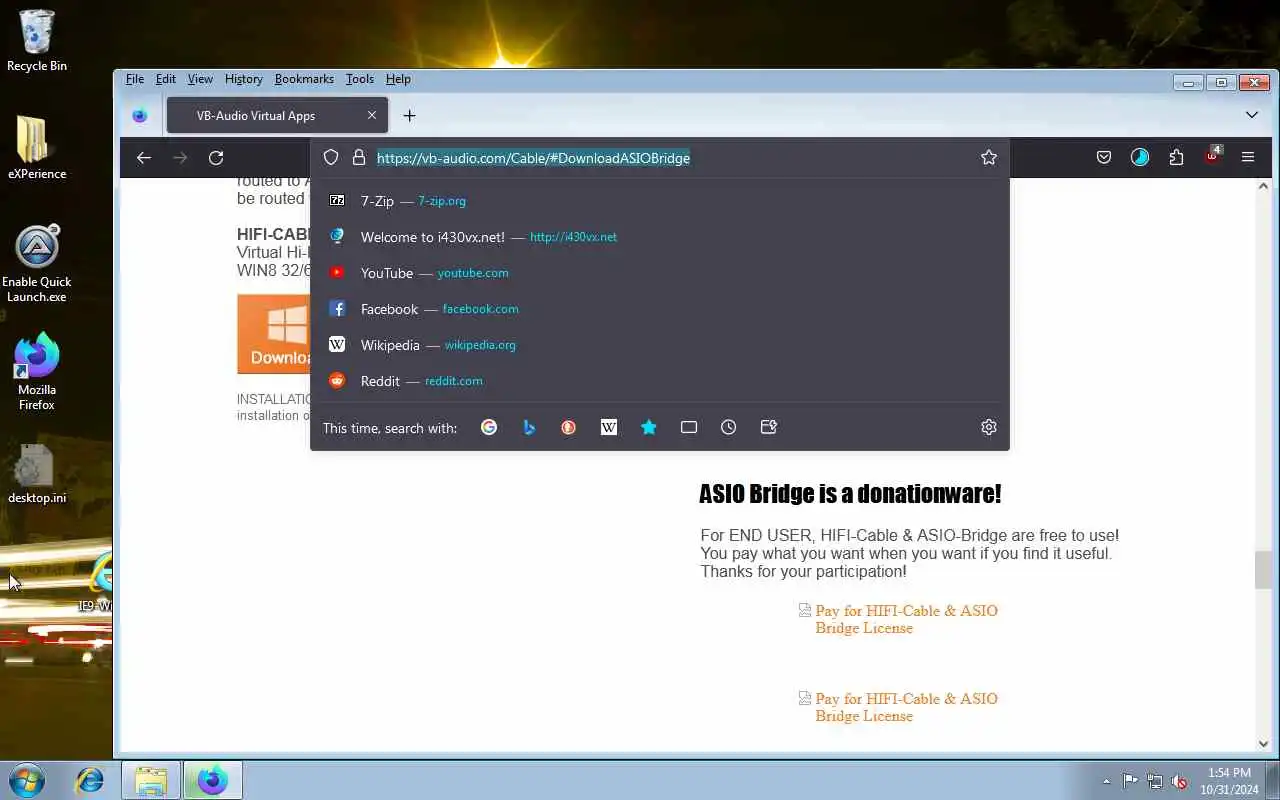Select Enable Quick Launch.exe desktop icon
The width and height of the screenshot is (1280, 800).
point(37,264)
